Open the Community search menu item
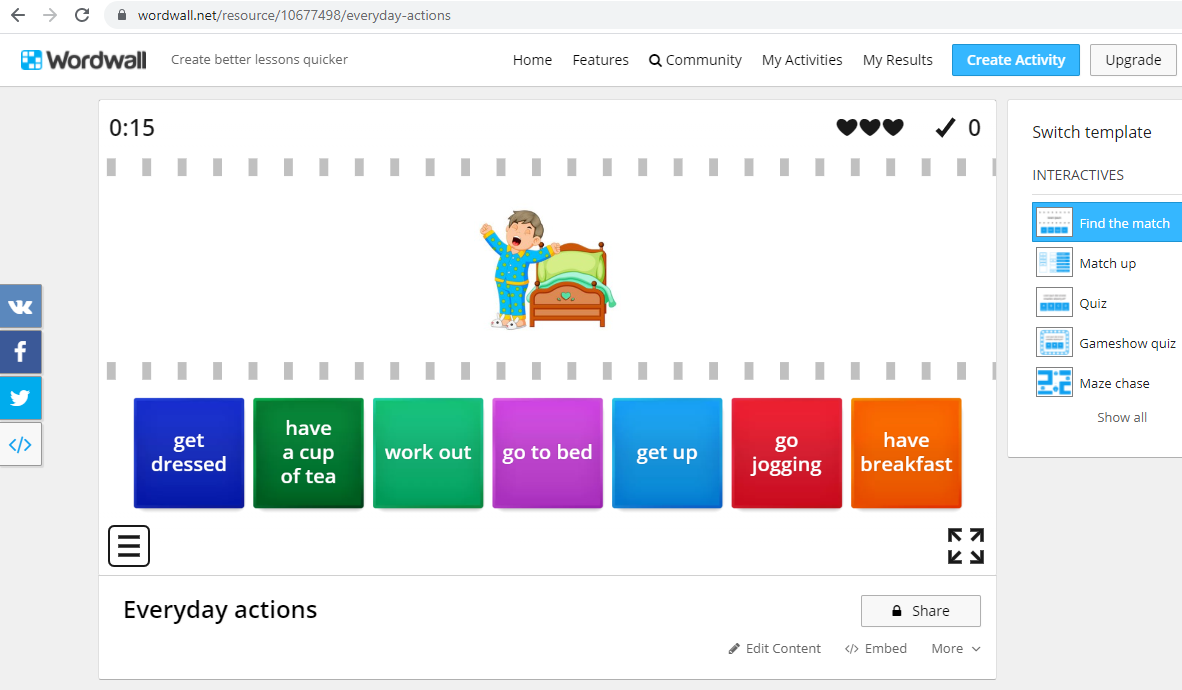The image size is (1182, 690). click(695, 60)
